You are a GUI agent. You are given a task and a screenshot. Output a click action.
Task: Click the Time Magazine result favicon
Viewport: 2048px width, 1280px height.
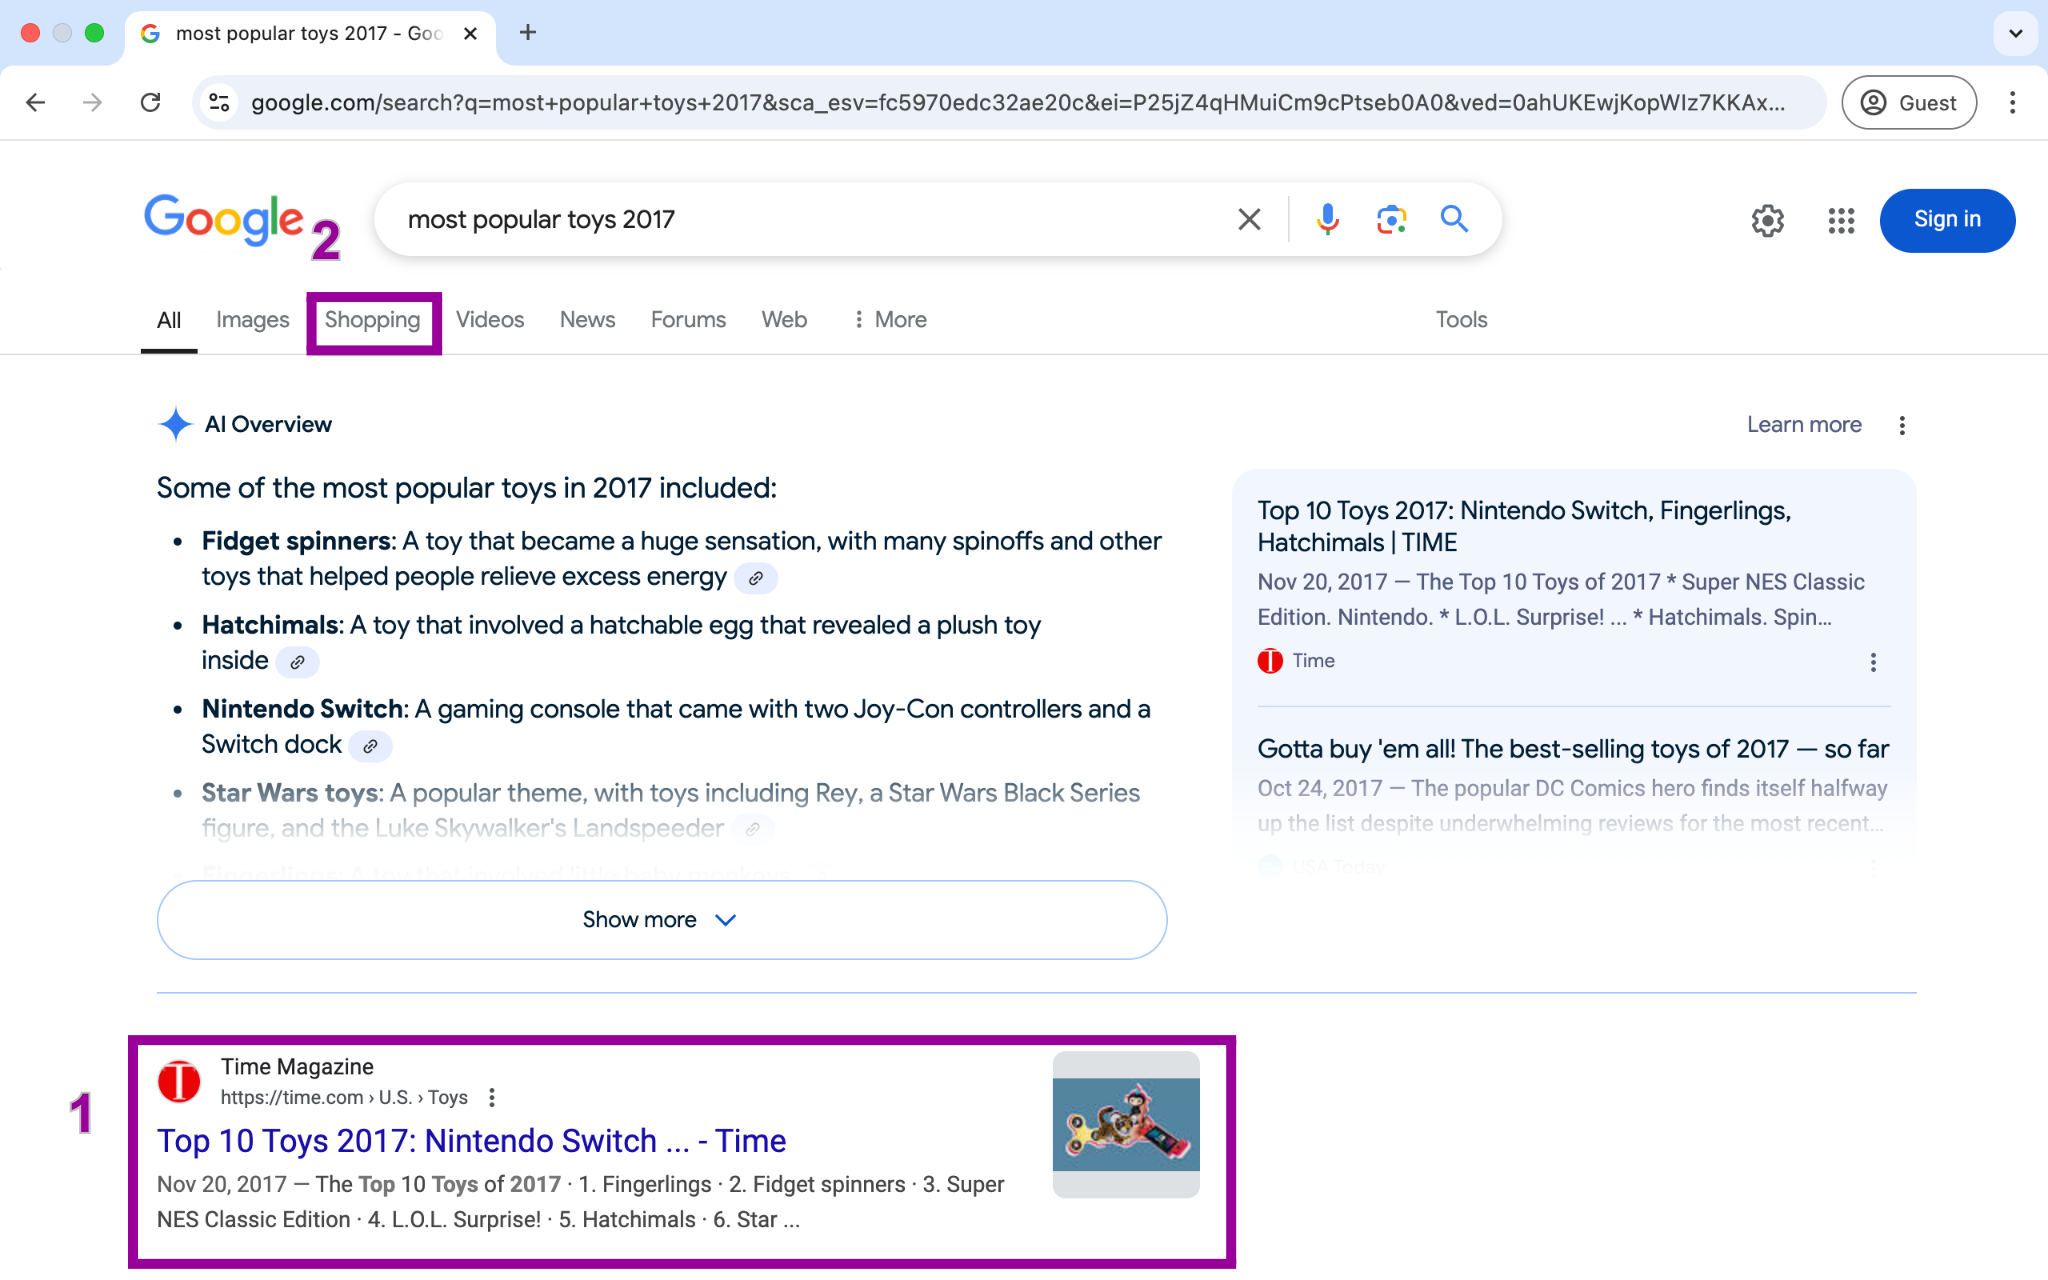(x=179, y=1081)
